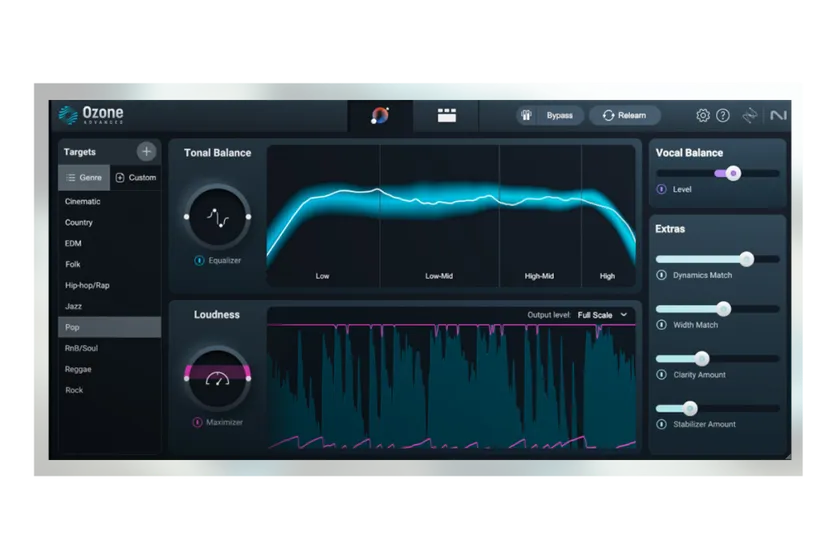Click the Width Match slider
Viewport: 840px width, 560px height.
[718, 309]
